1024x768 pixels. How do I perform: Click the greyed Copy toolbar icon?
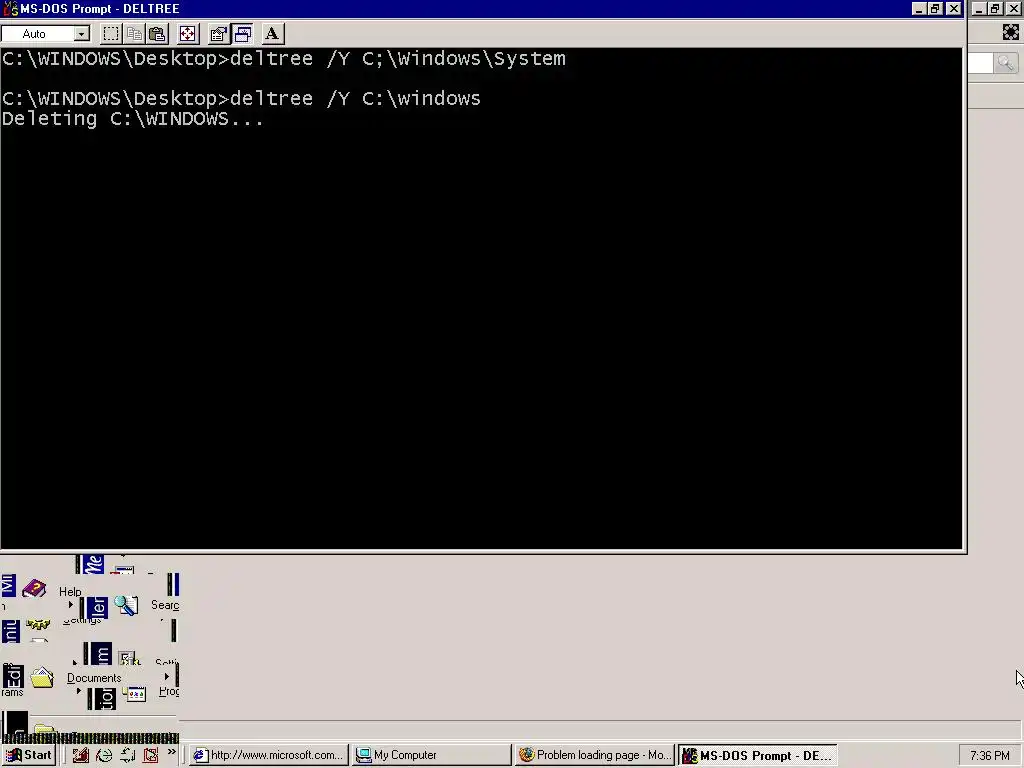tap(135, 34)
